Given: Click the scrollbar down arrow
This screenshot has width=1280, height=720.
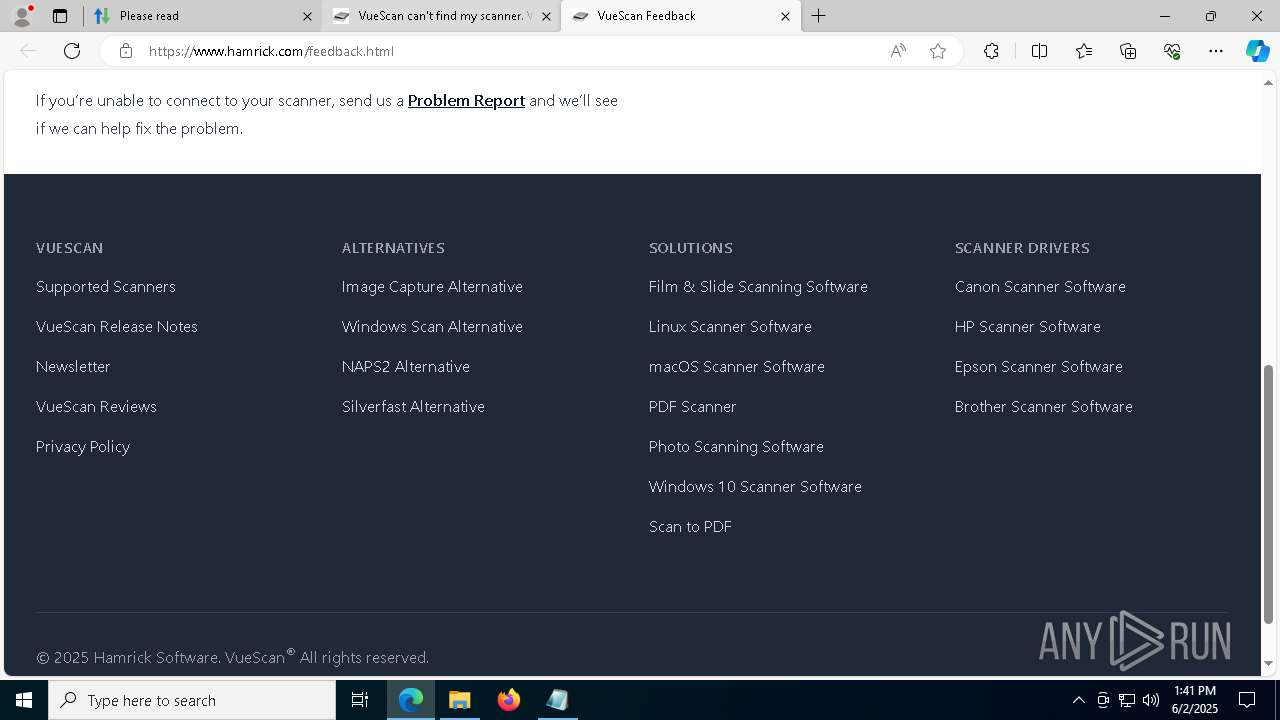Looking at the screenshot, I should (x=1269, y=663).
